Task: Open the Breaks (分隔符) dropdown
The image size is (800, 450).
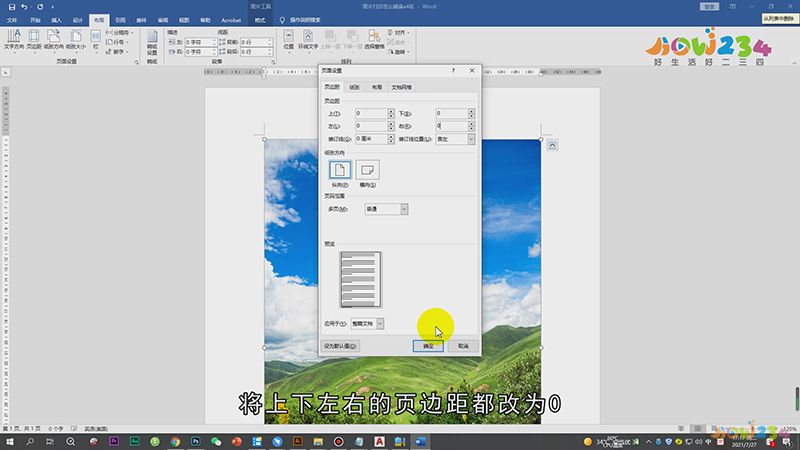Action: coord(119,32)
